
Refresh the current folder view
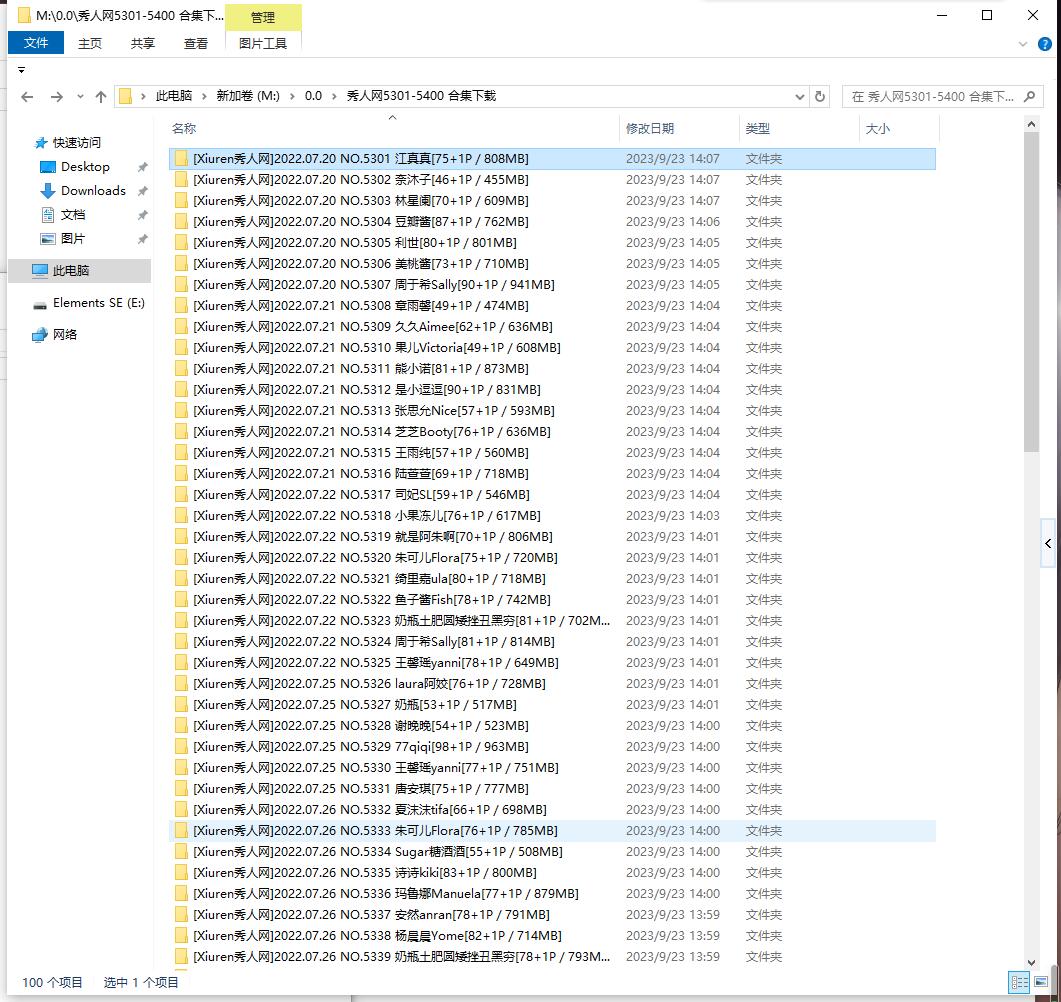pos(819,96)
